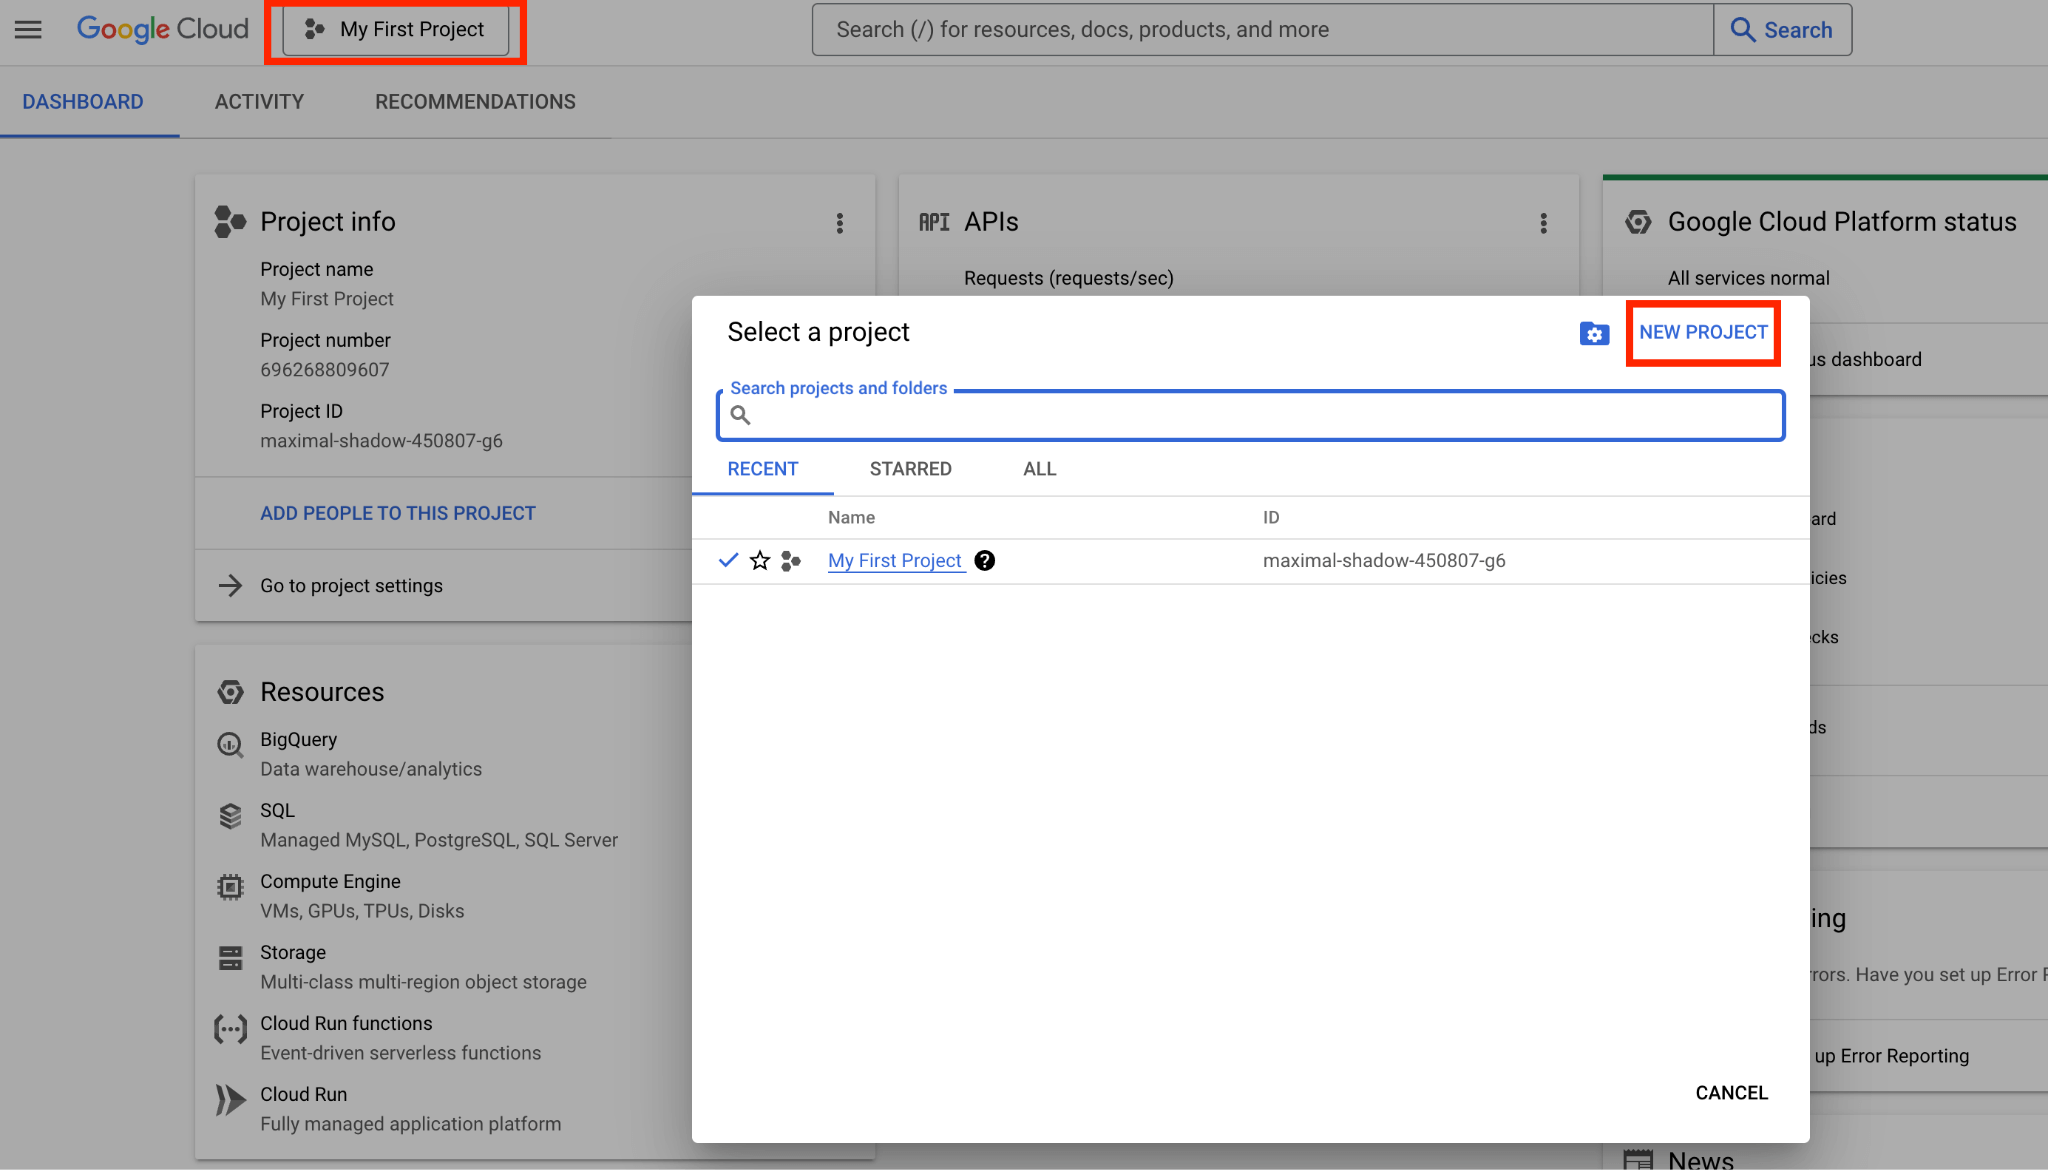Click the project number 696268809607
The height and width of the screenshot is (1170, 2048).
[x=325, y=370]
